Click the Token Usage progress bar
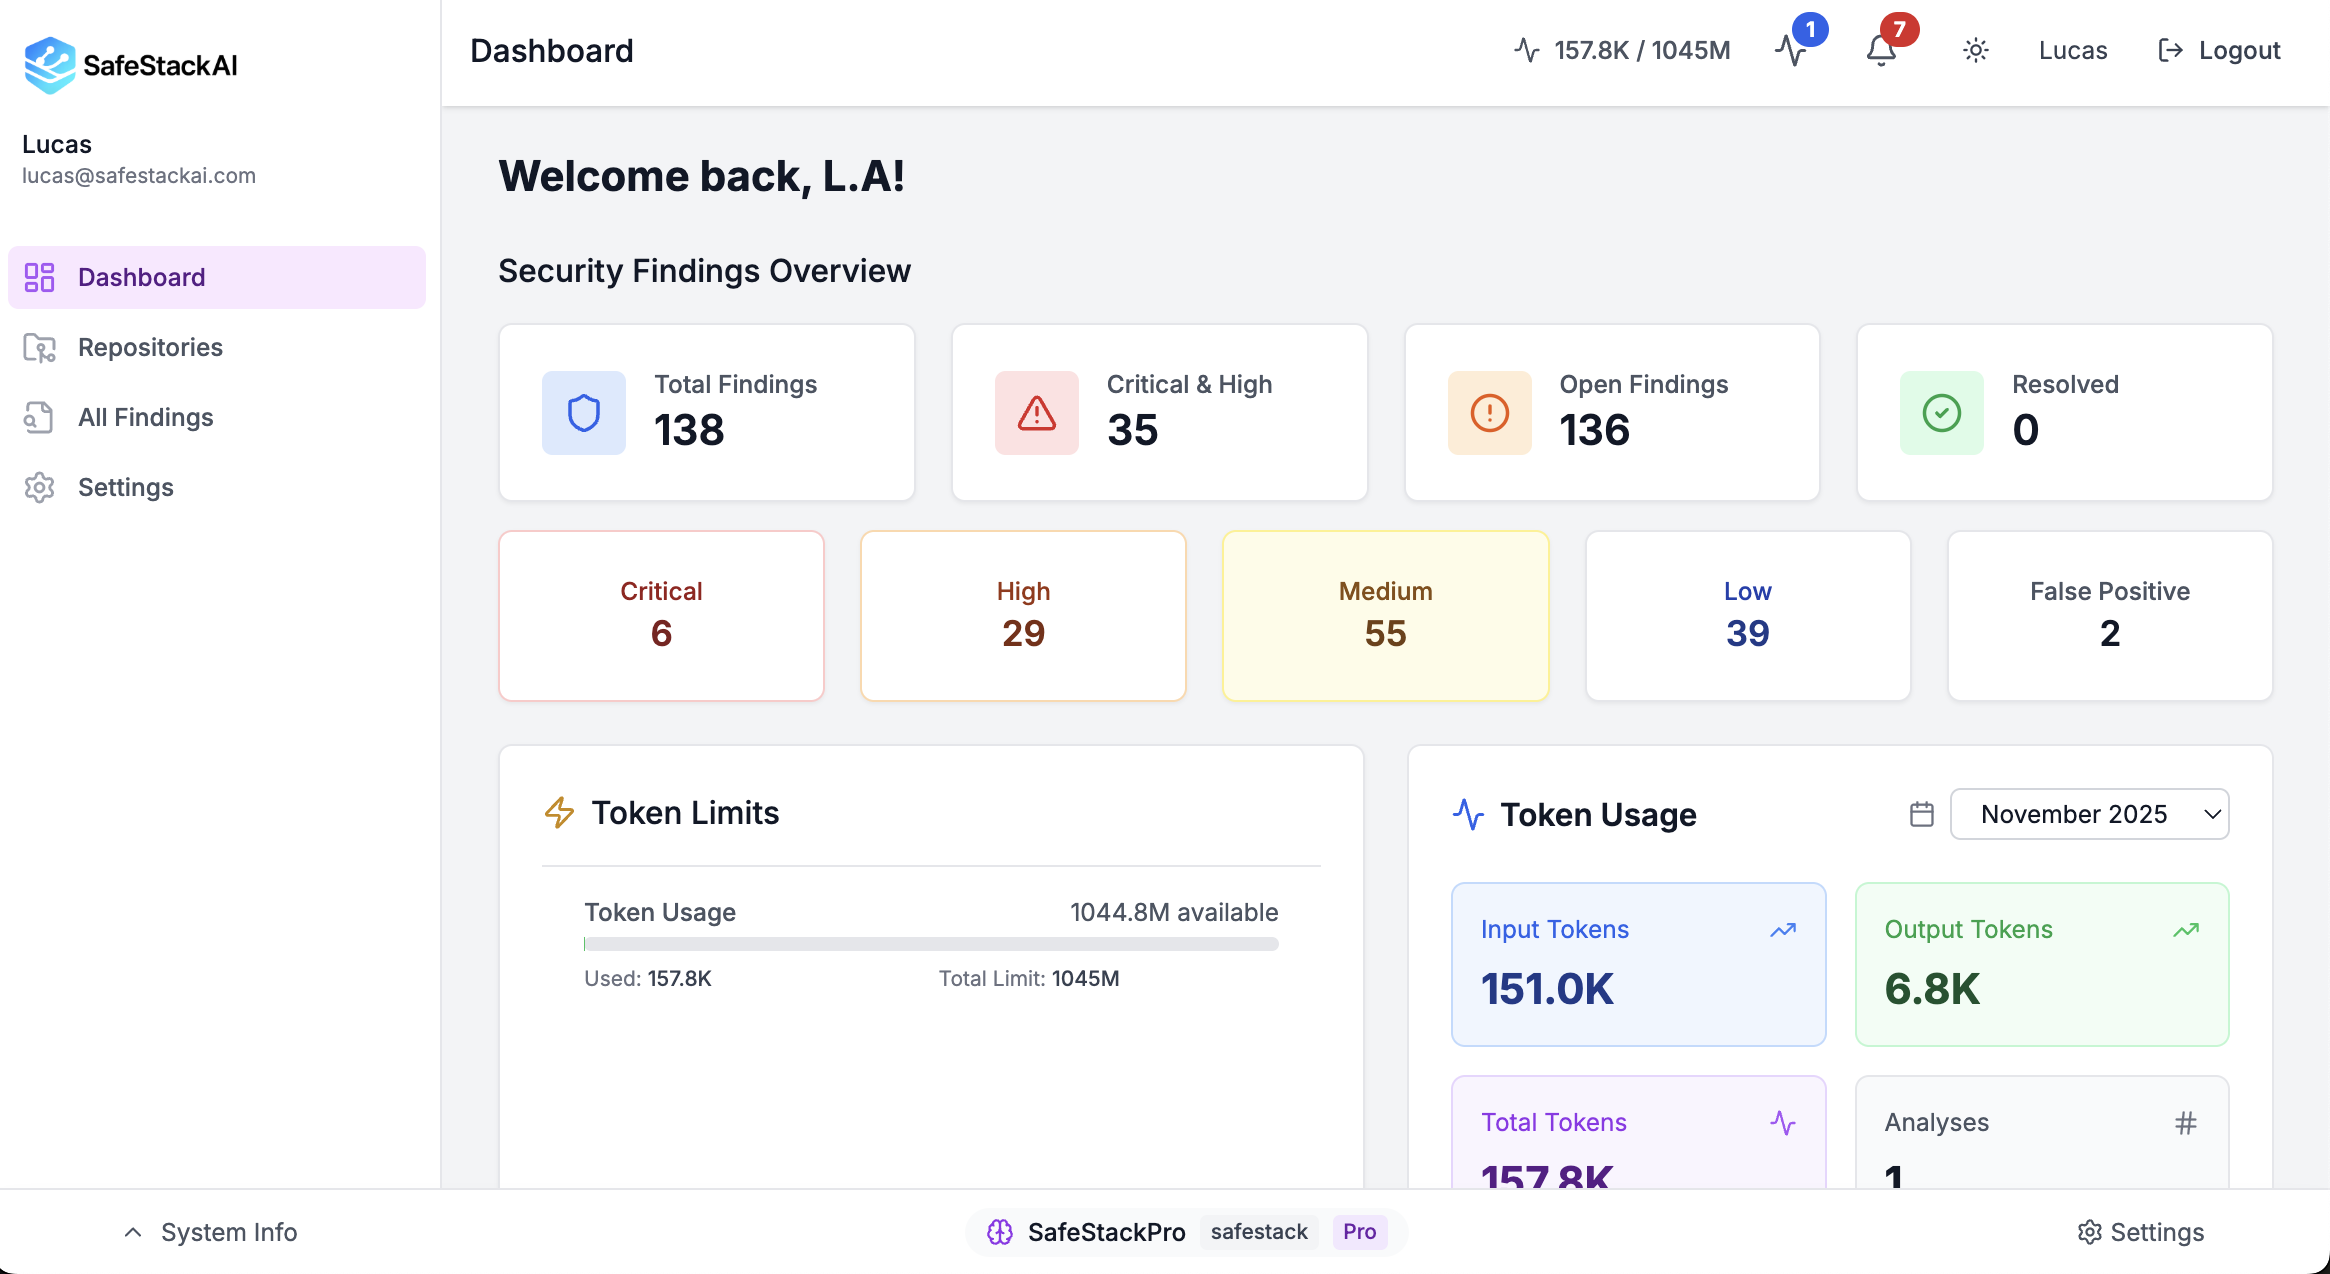2330x1274 pixels. pyautogui.click(x=930, y=943)
